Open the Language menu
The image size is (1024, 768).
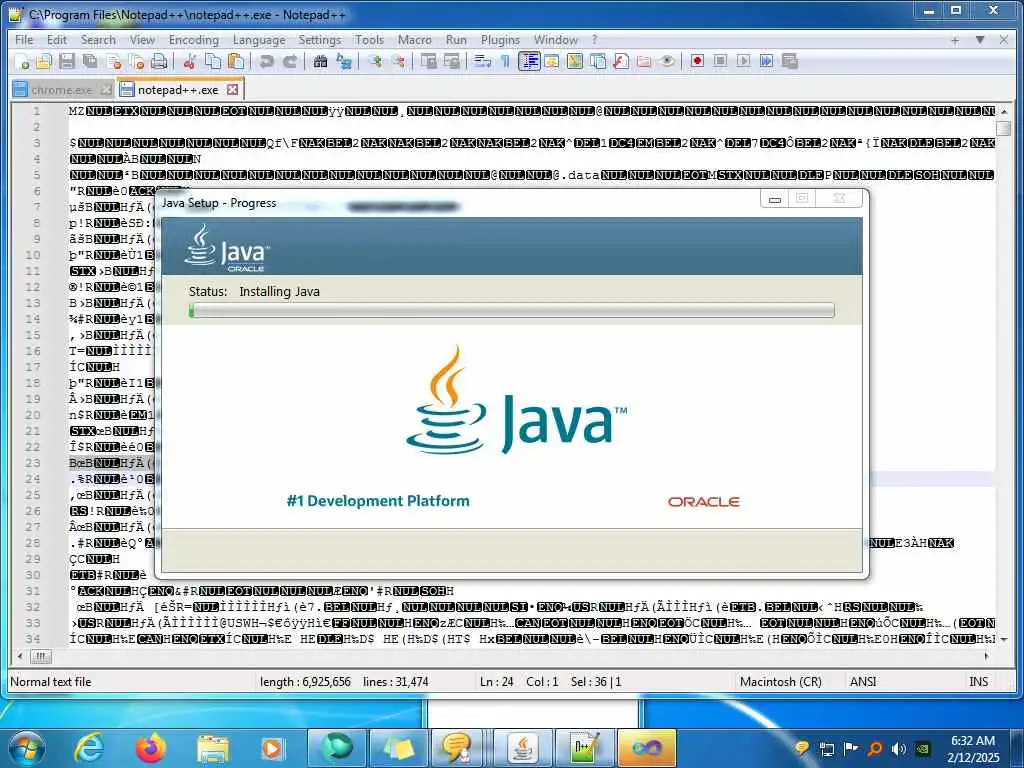pyautogui.click(x=259, y=40)
